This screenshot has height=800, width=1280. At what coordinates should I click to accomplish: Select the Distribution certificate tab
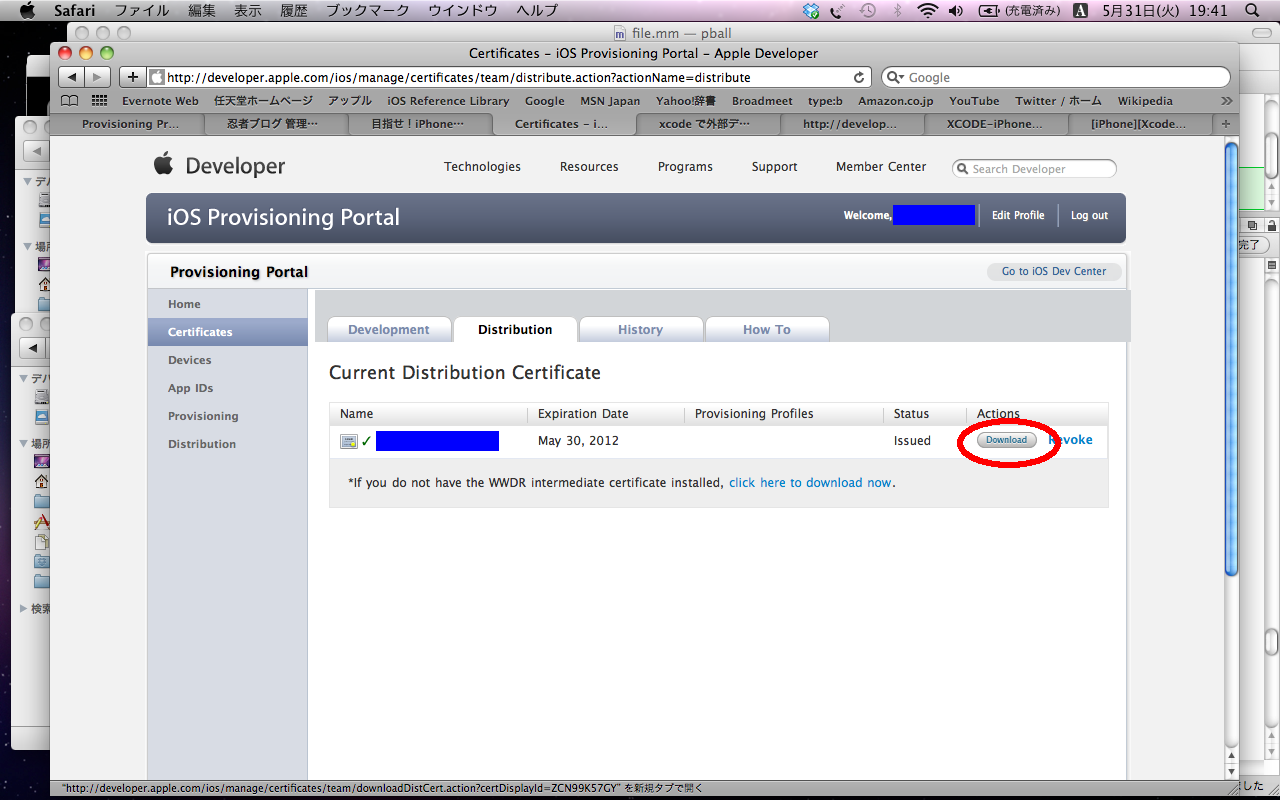click(515, 330)
